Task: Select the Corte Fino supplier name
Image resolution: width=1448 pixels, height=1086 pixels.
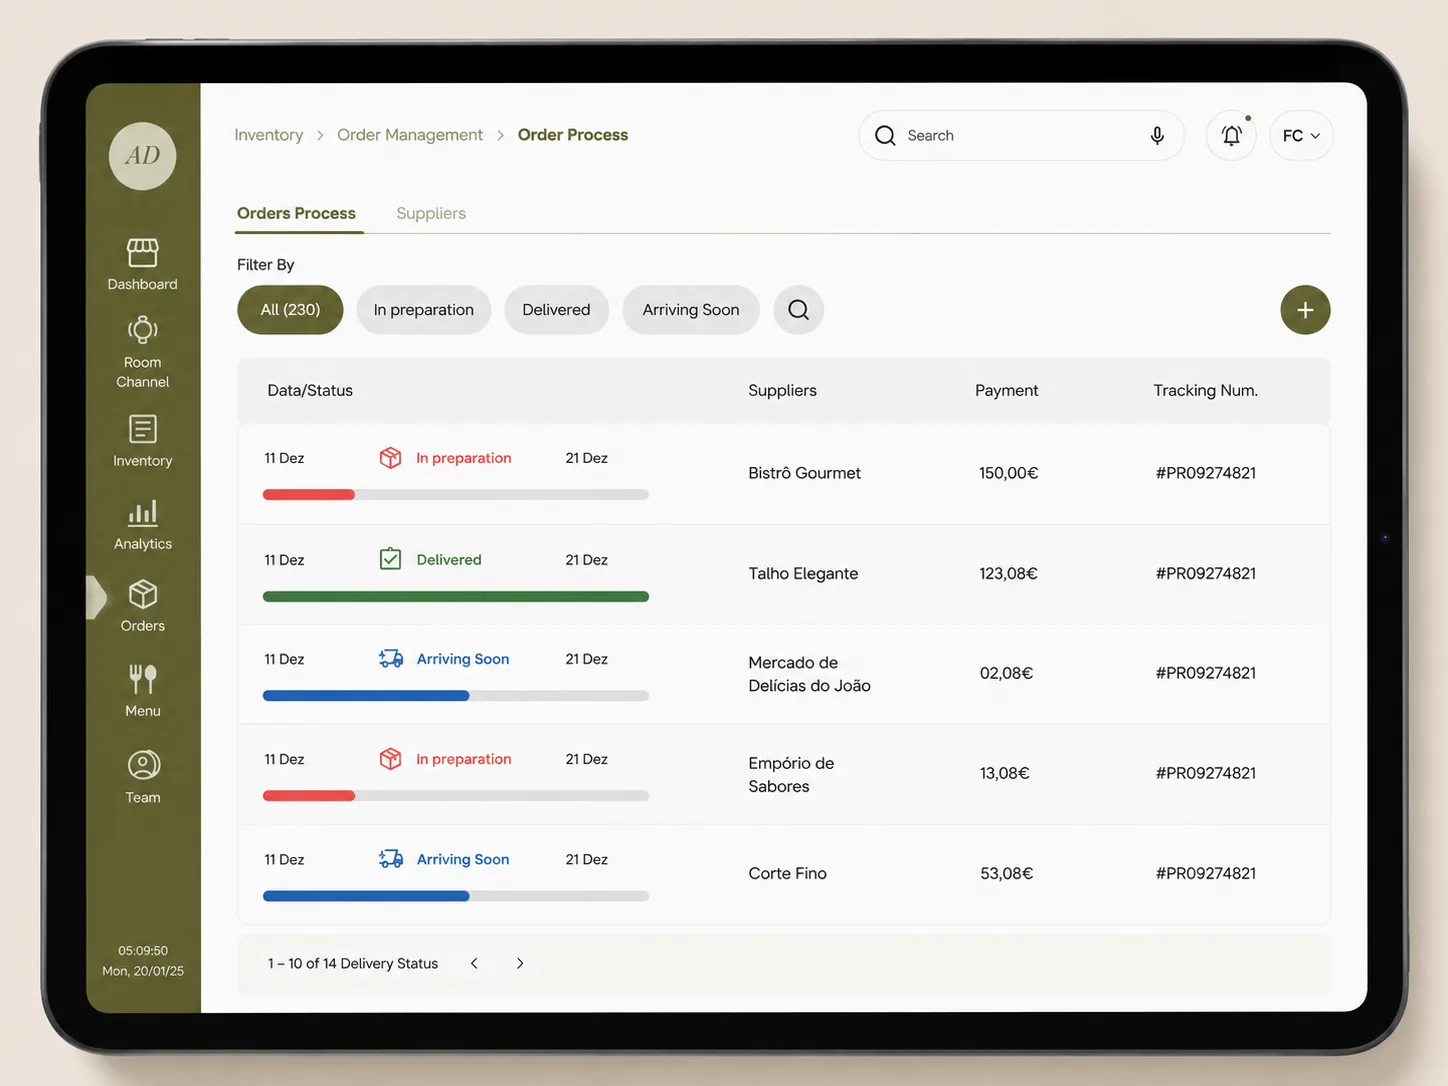Action: [788, 873]
